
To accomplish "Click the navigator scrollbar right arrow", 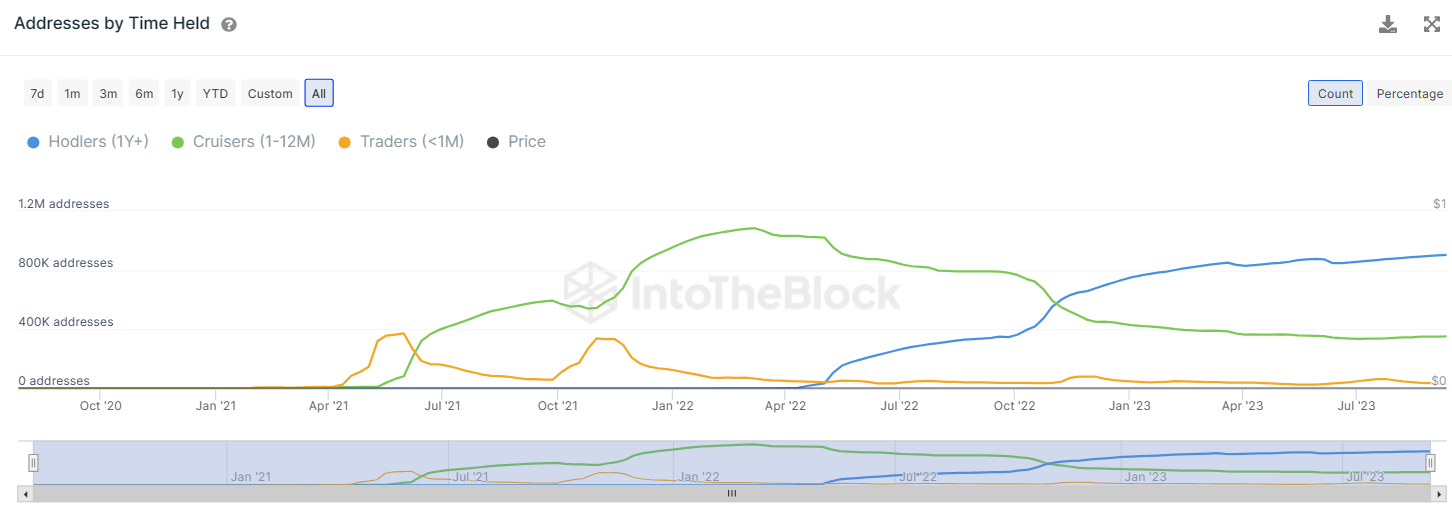I will (x=1437, y=493).
